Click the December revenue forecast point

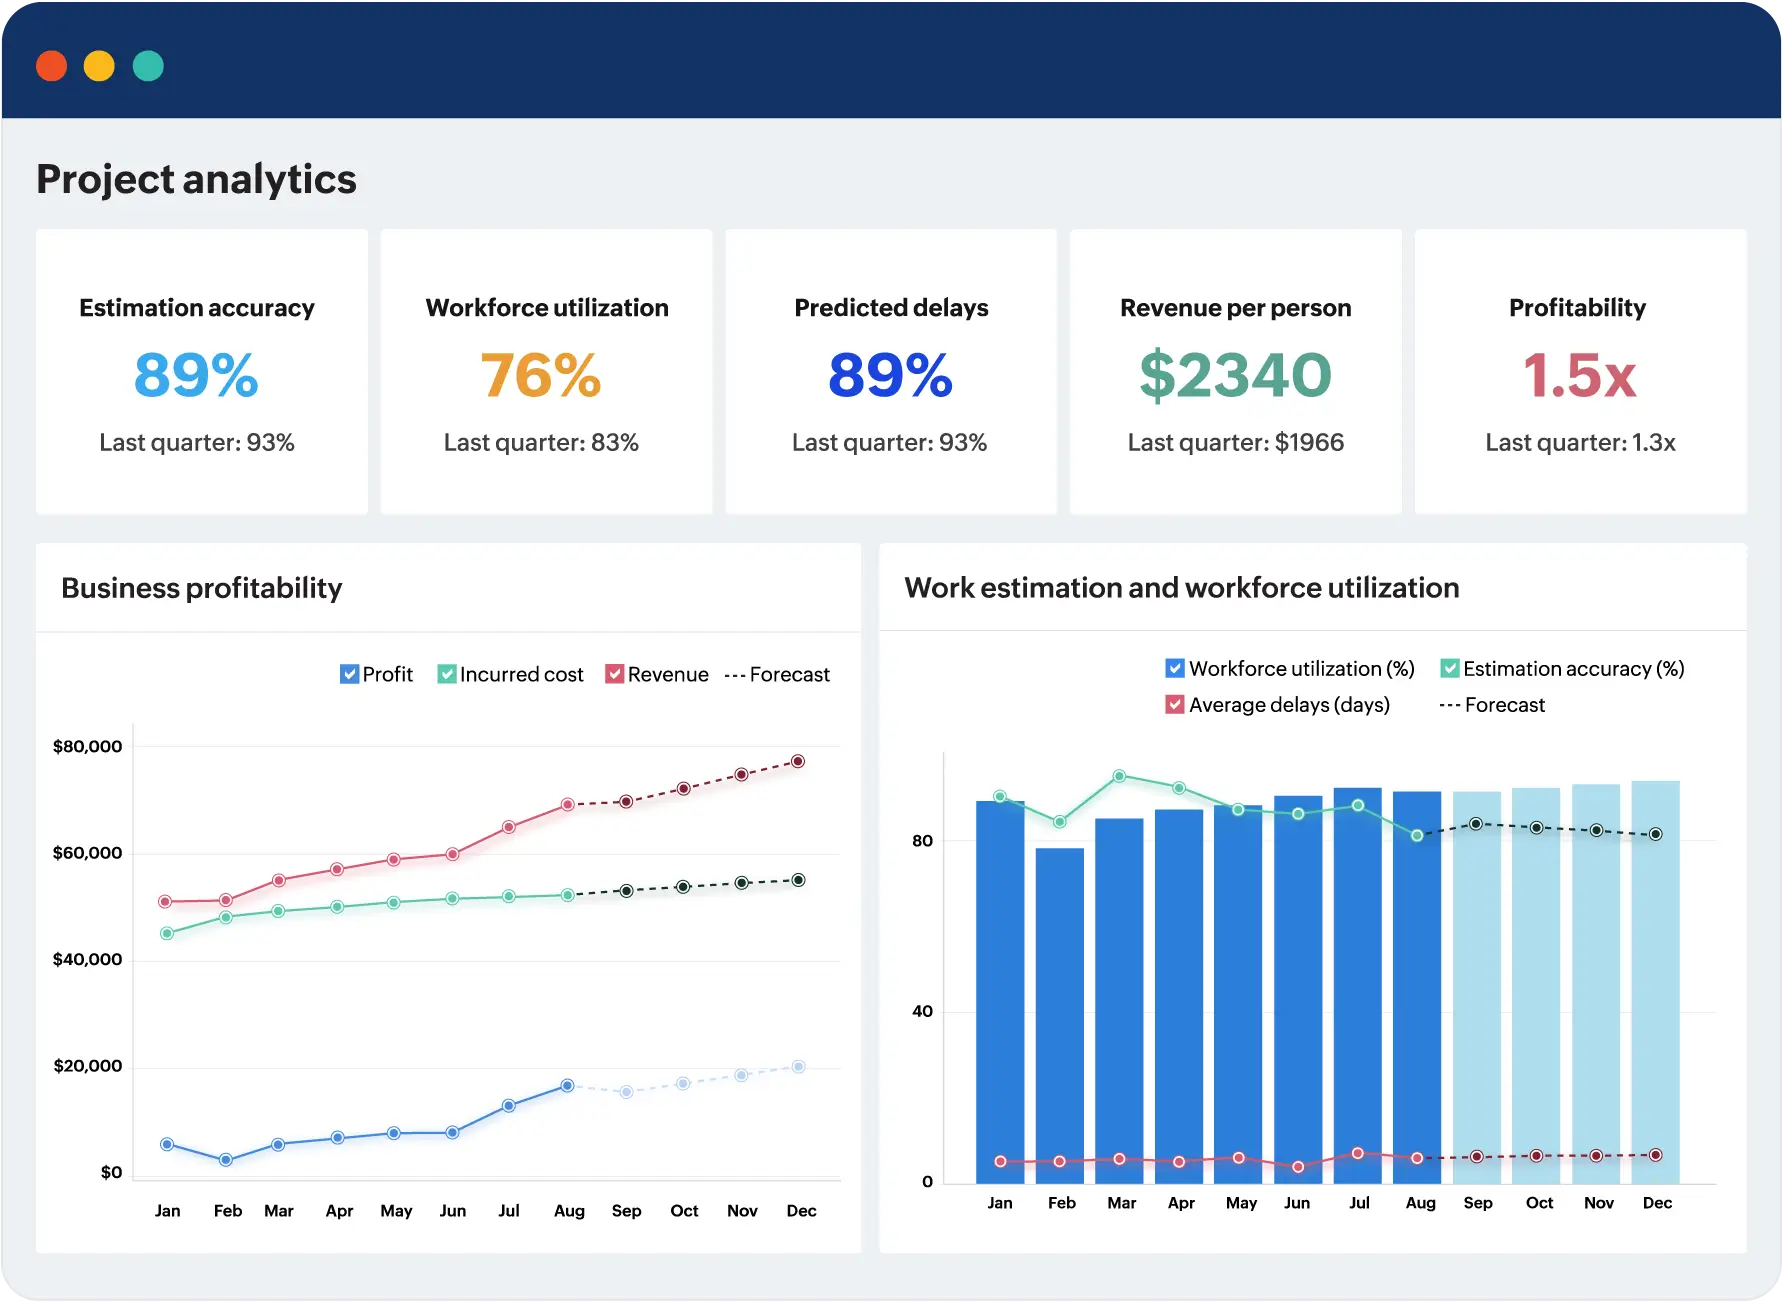pos(798,761)
